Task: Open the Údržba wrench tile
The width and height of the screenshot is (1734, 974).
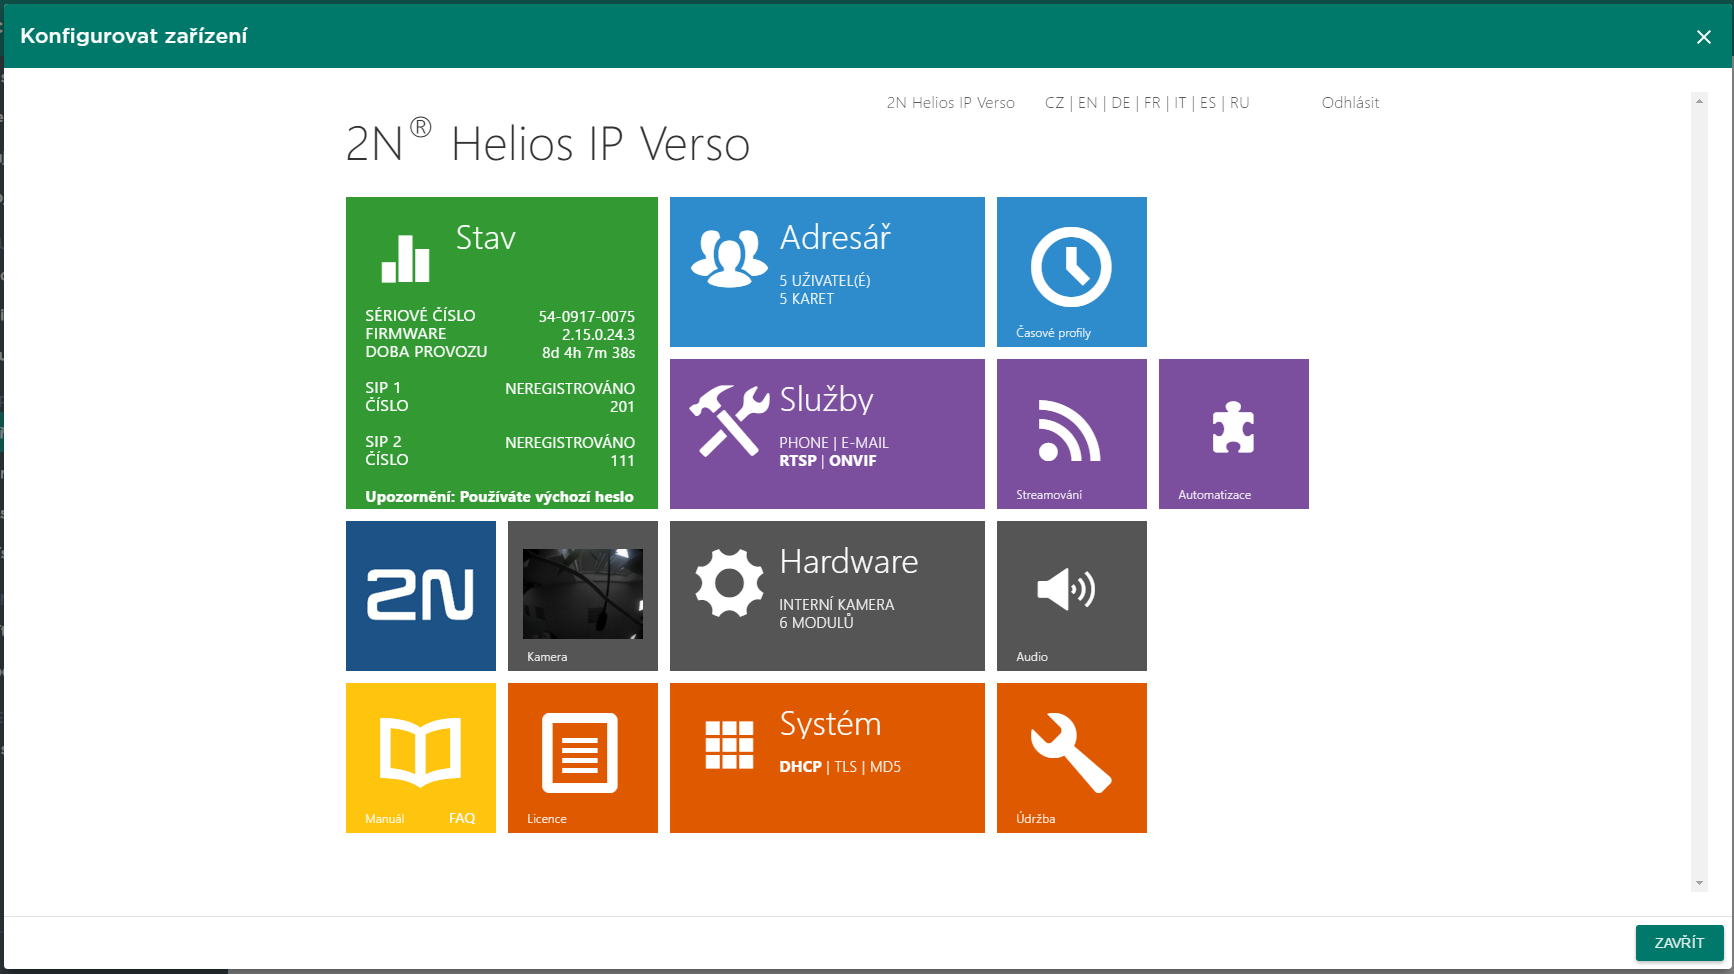Action: 1071,758
